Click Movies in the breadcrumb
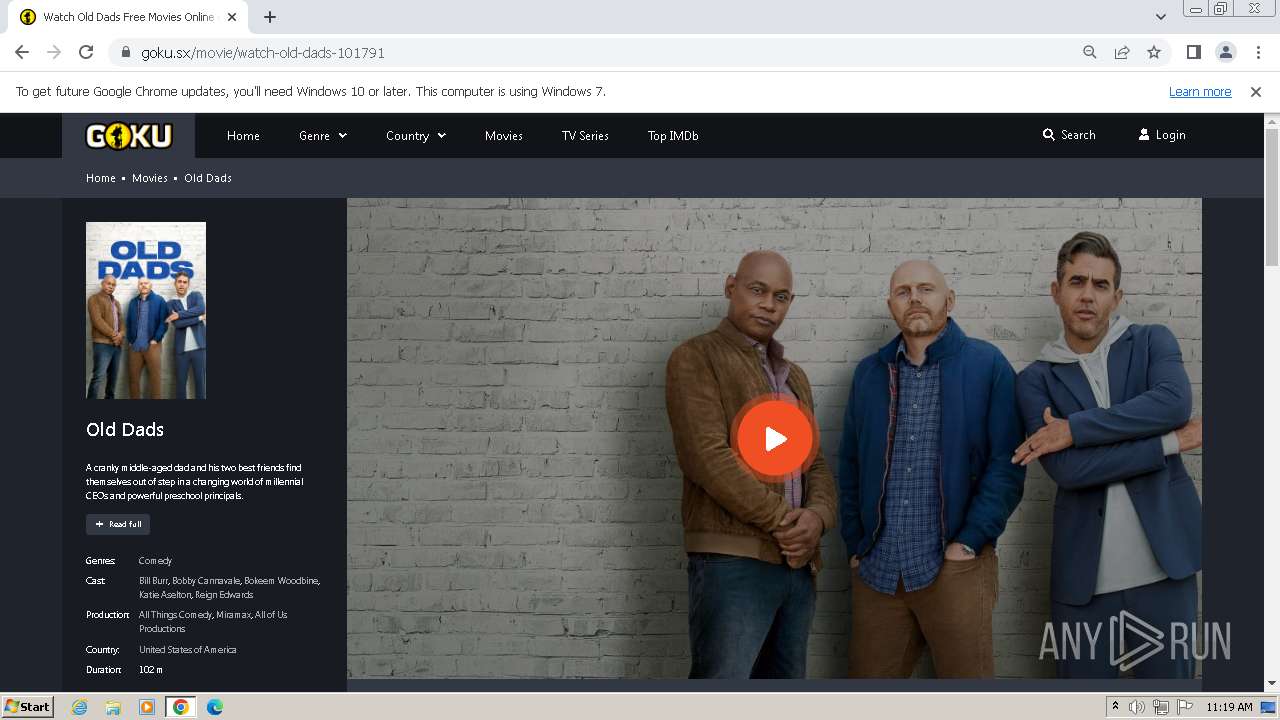1280x720 pixels. point(150,178)
